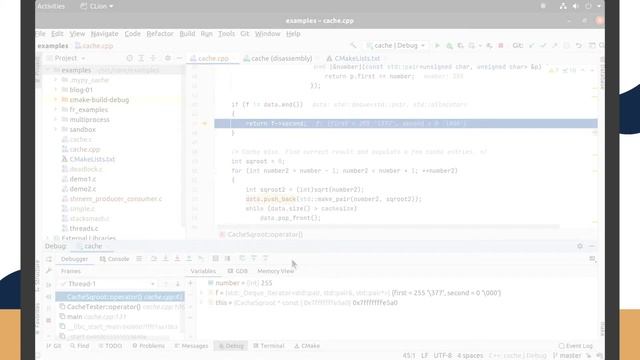
Task: Switch to the GDB tab
Action: 238,271
